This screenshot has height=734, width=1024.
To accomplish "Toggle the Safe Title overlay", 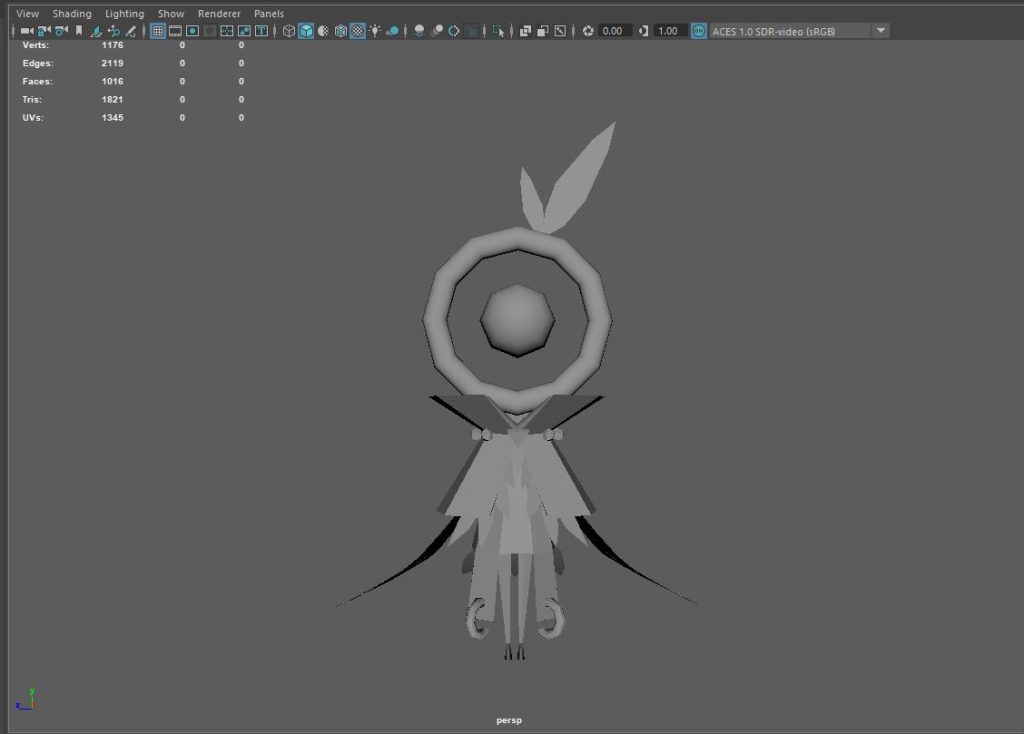I will point(261,31).
